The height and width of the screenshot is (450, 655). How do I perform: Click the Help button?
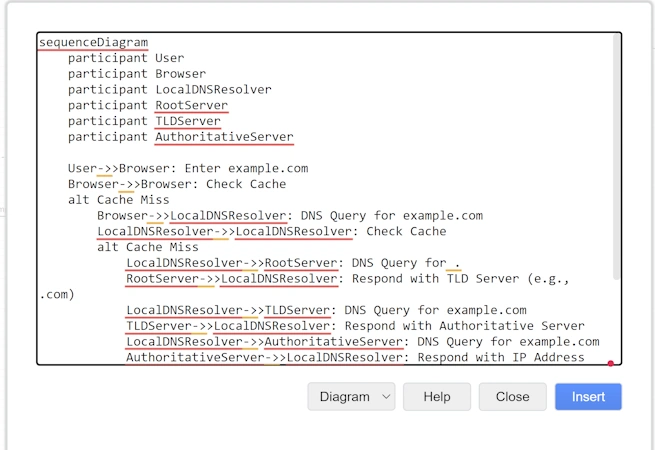(437, 396)
